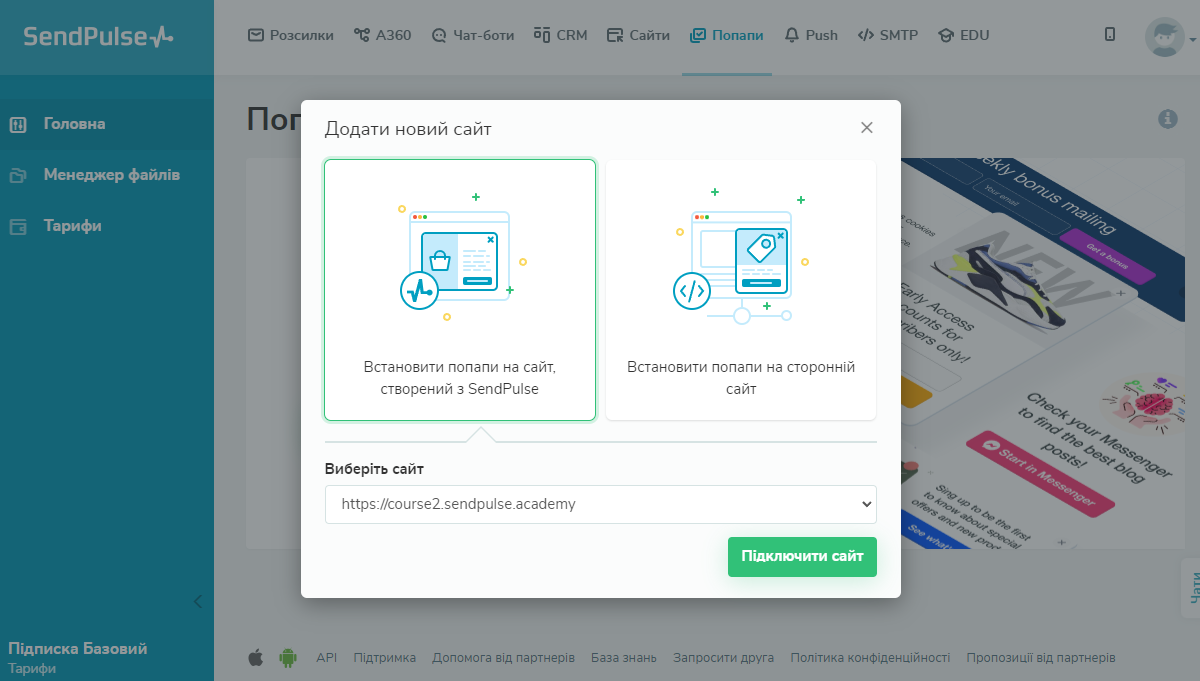Open Головна in the sidebar
Image resolution: width=1200 pixels, height=681 pixels.
click(x=107, y=125)
